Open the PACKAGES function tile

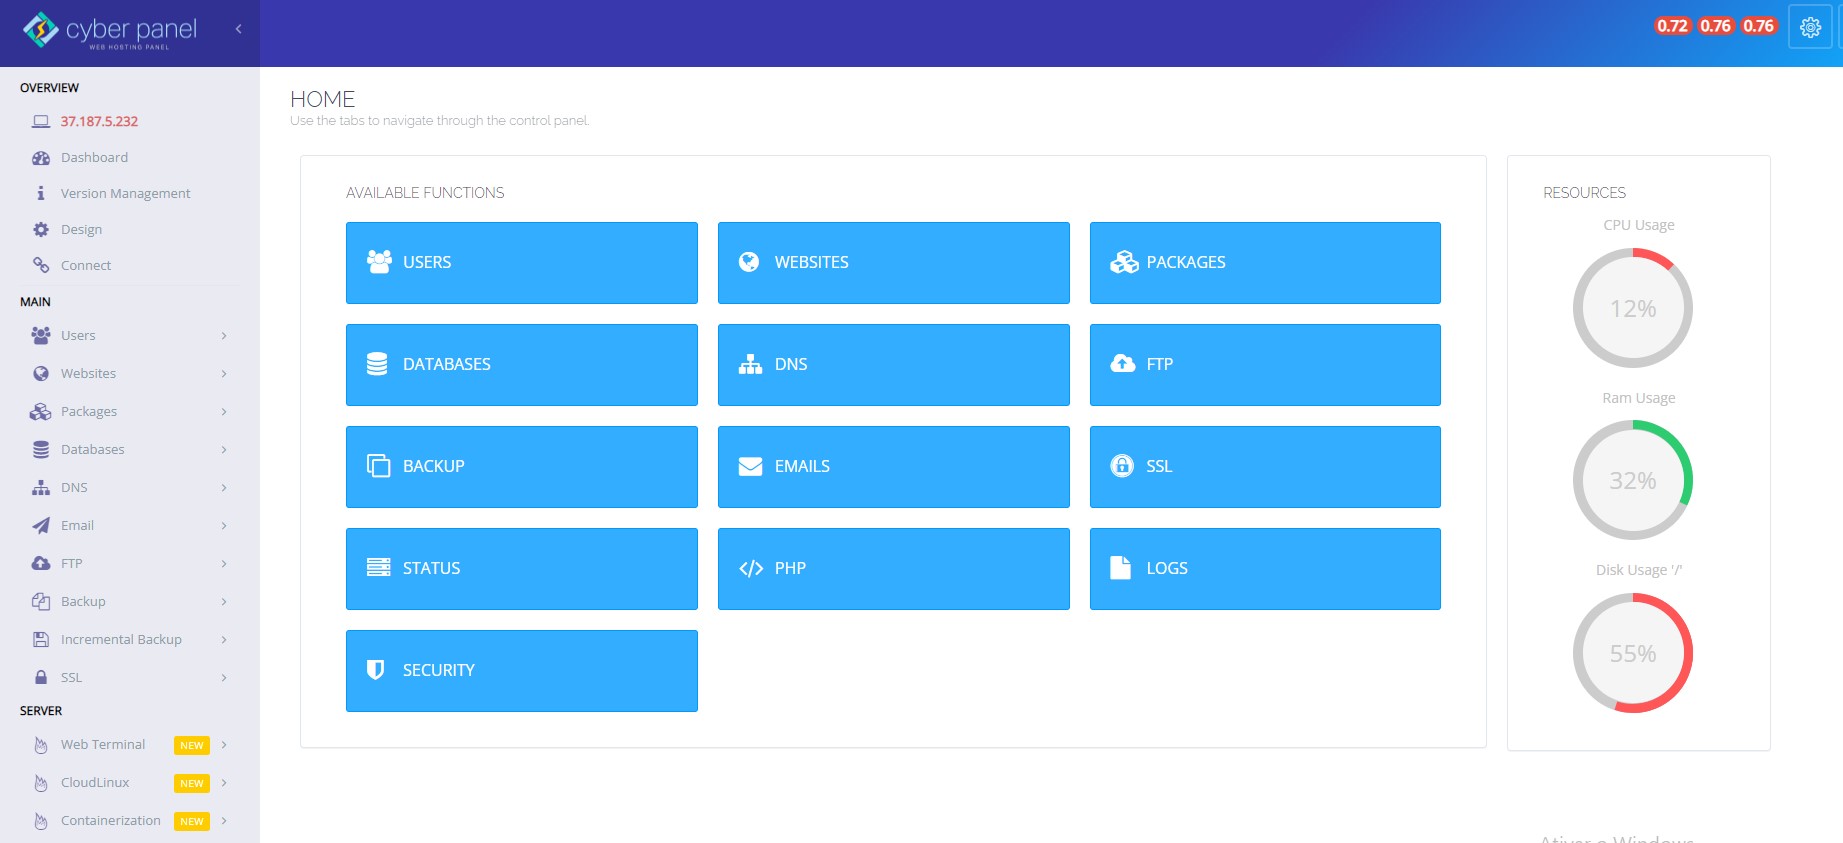[1265, 263]
